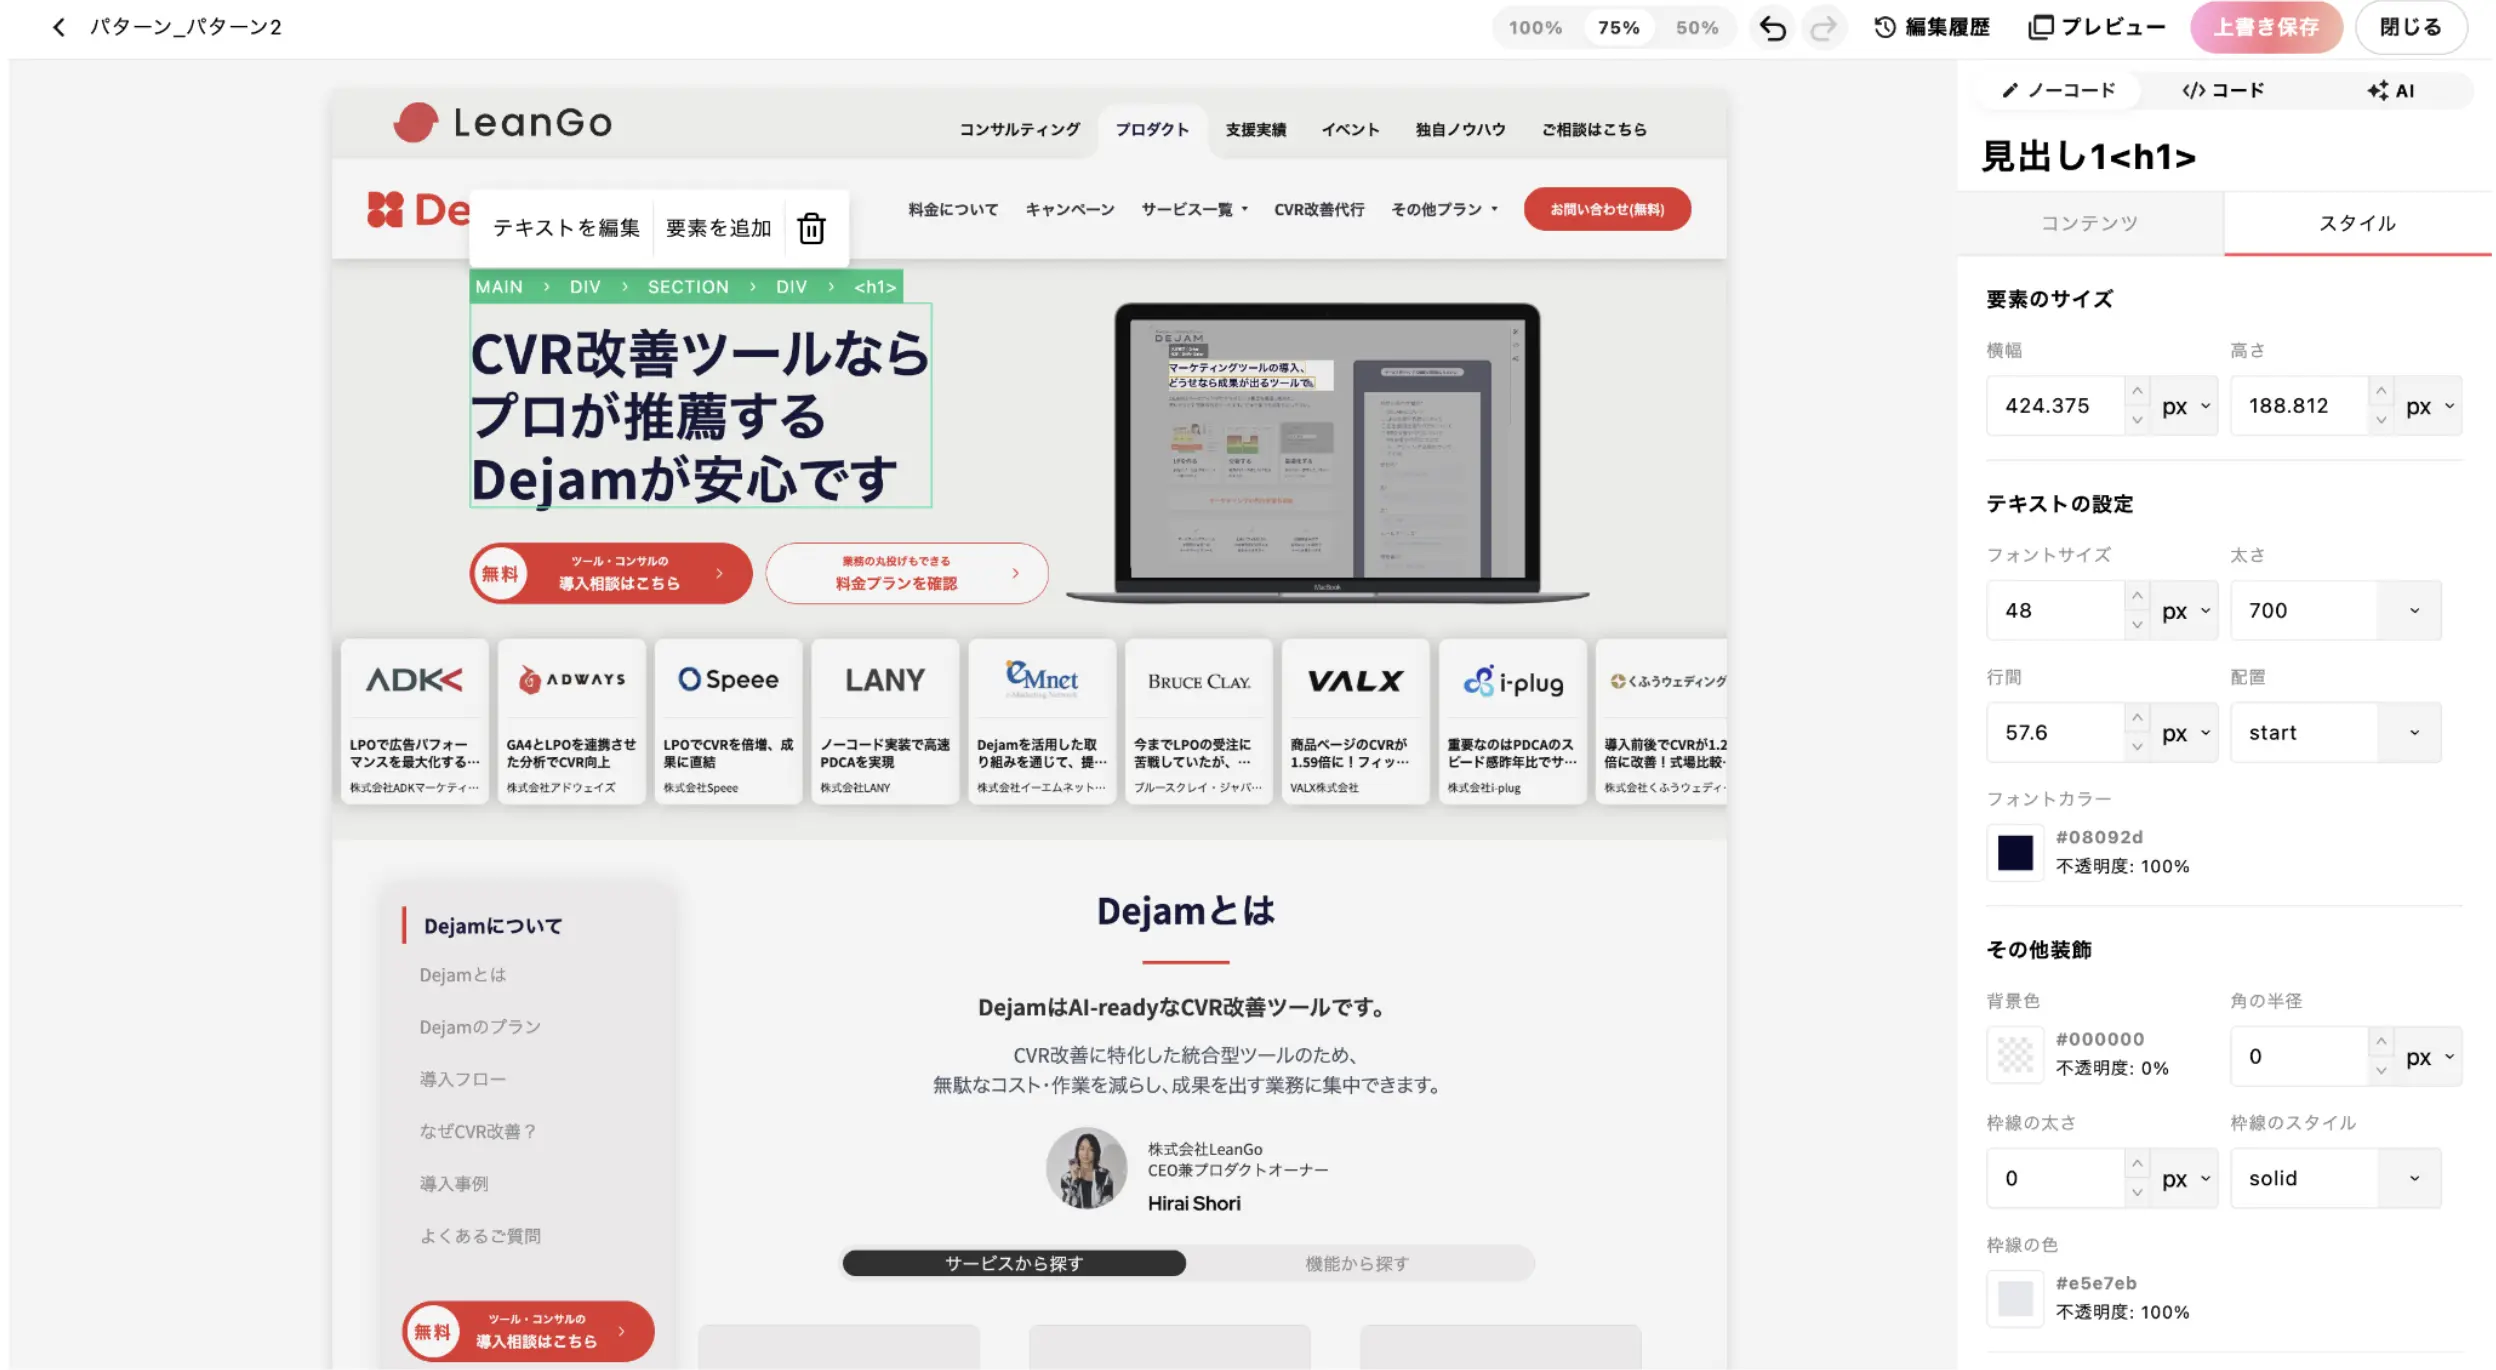This screenshot has height=1370, width=2496.
Task: Switch to the コード mode tab
Action: click(2223, 90)
